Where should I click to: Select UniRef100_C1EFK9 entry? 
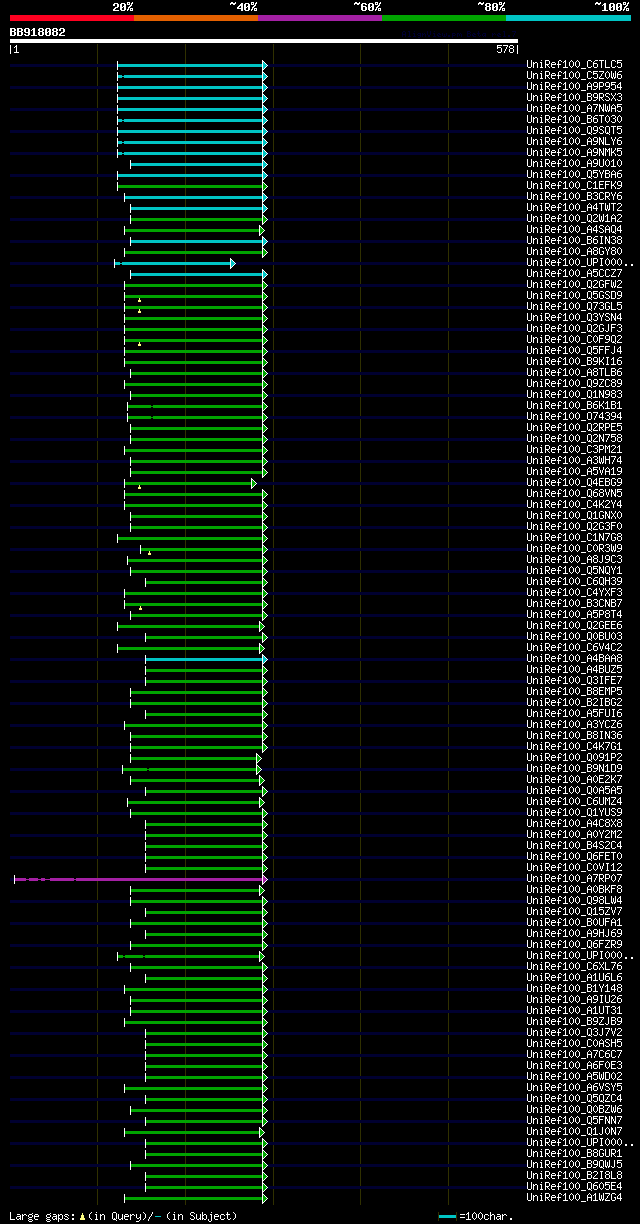point(574,186)
